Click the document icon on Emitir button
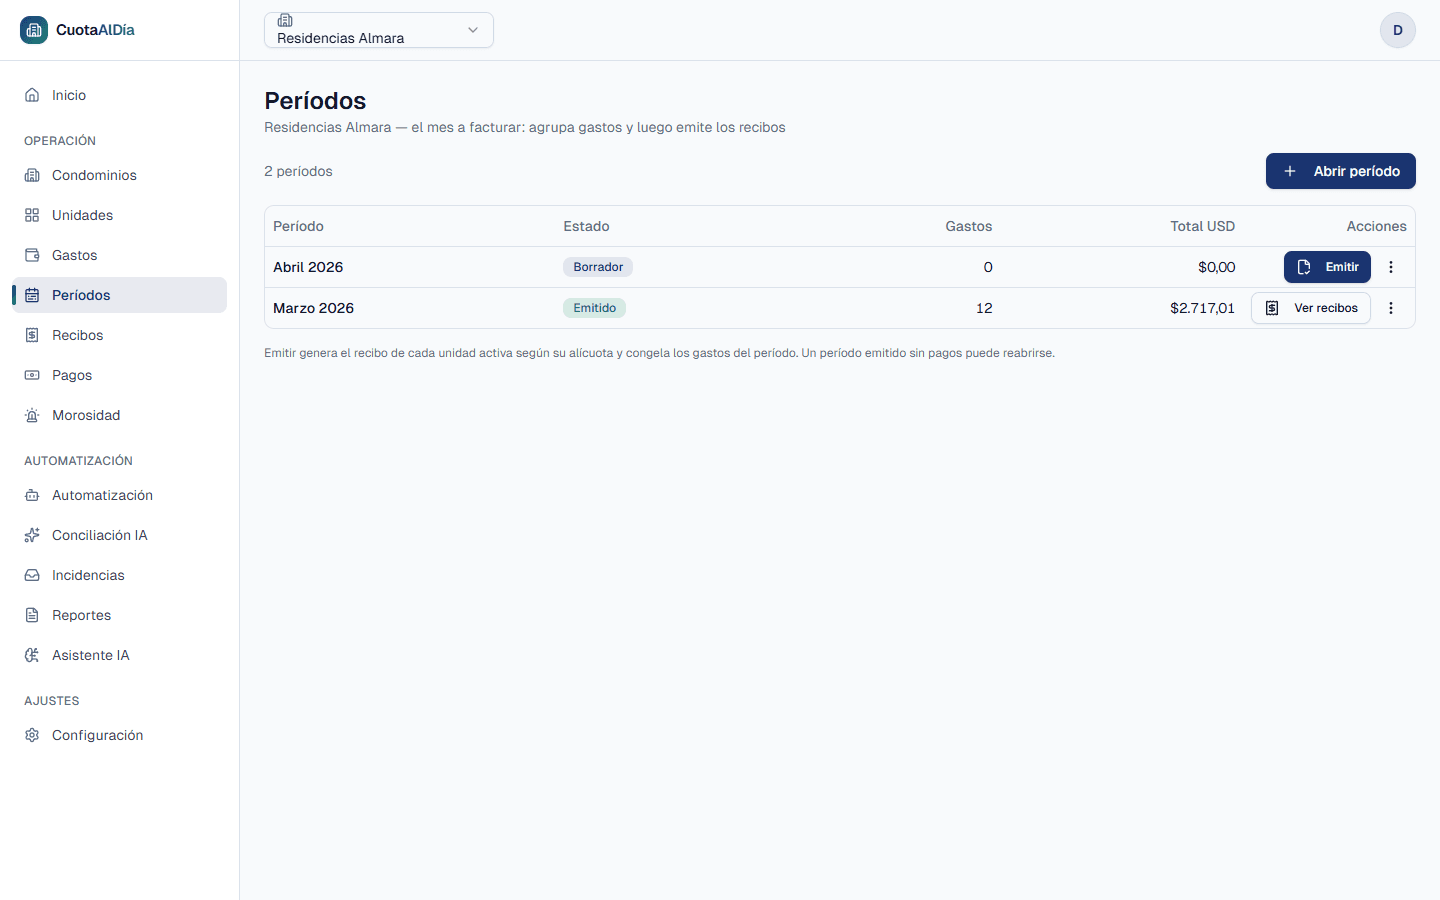The image size is (1440, 900). pos(1304,267)
